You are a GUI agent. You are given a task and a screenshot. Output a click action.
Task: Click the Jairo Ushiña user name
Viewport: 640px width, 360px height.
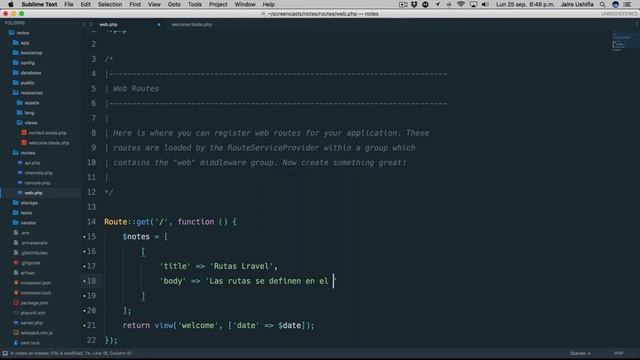pos(577,4)
